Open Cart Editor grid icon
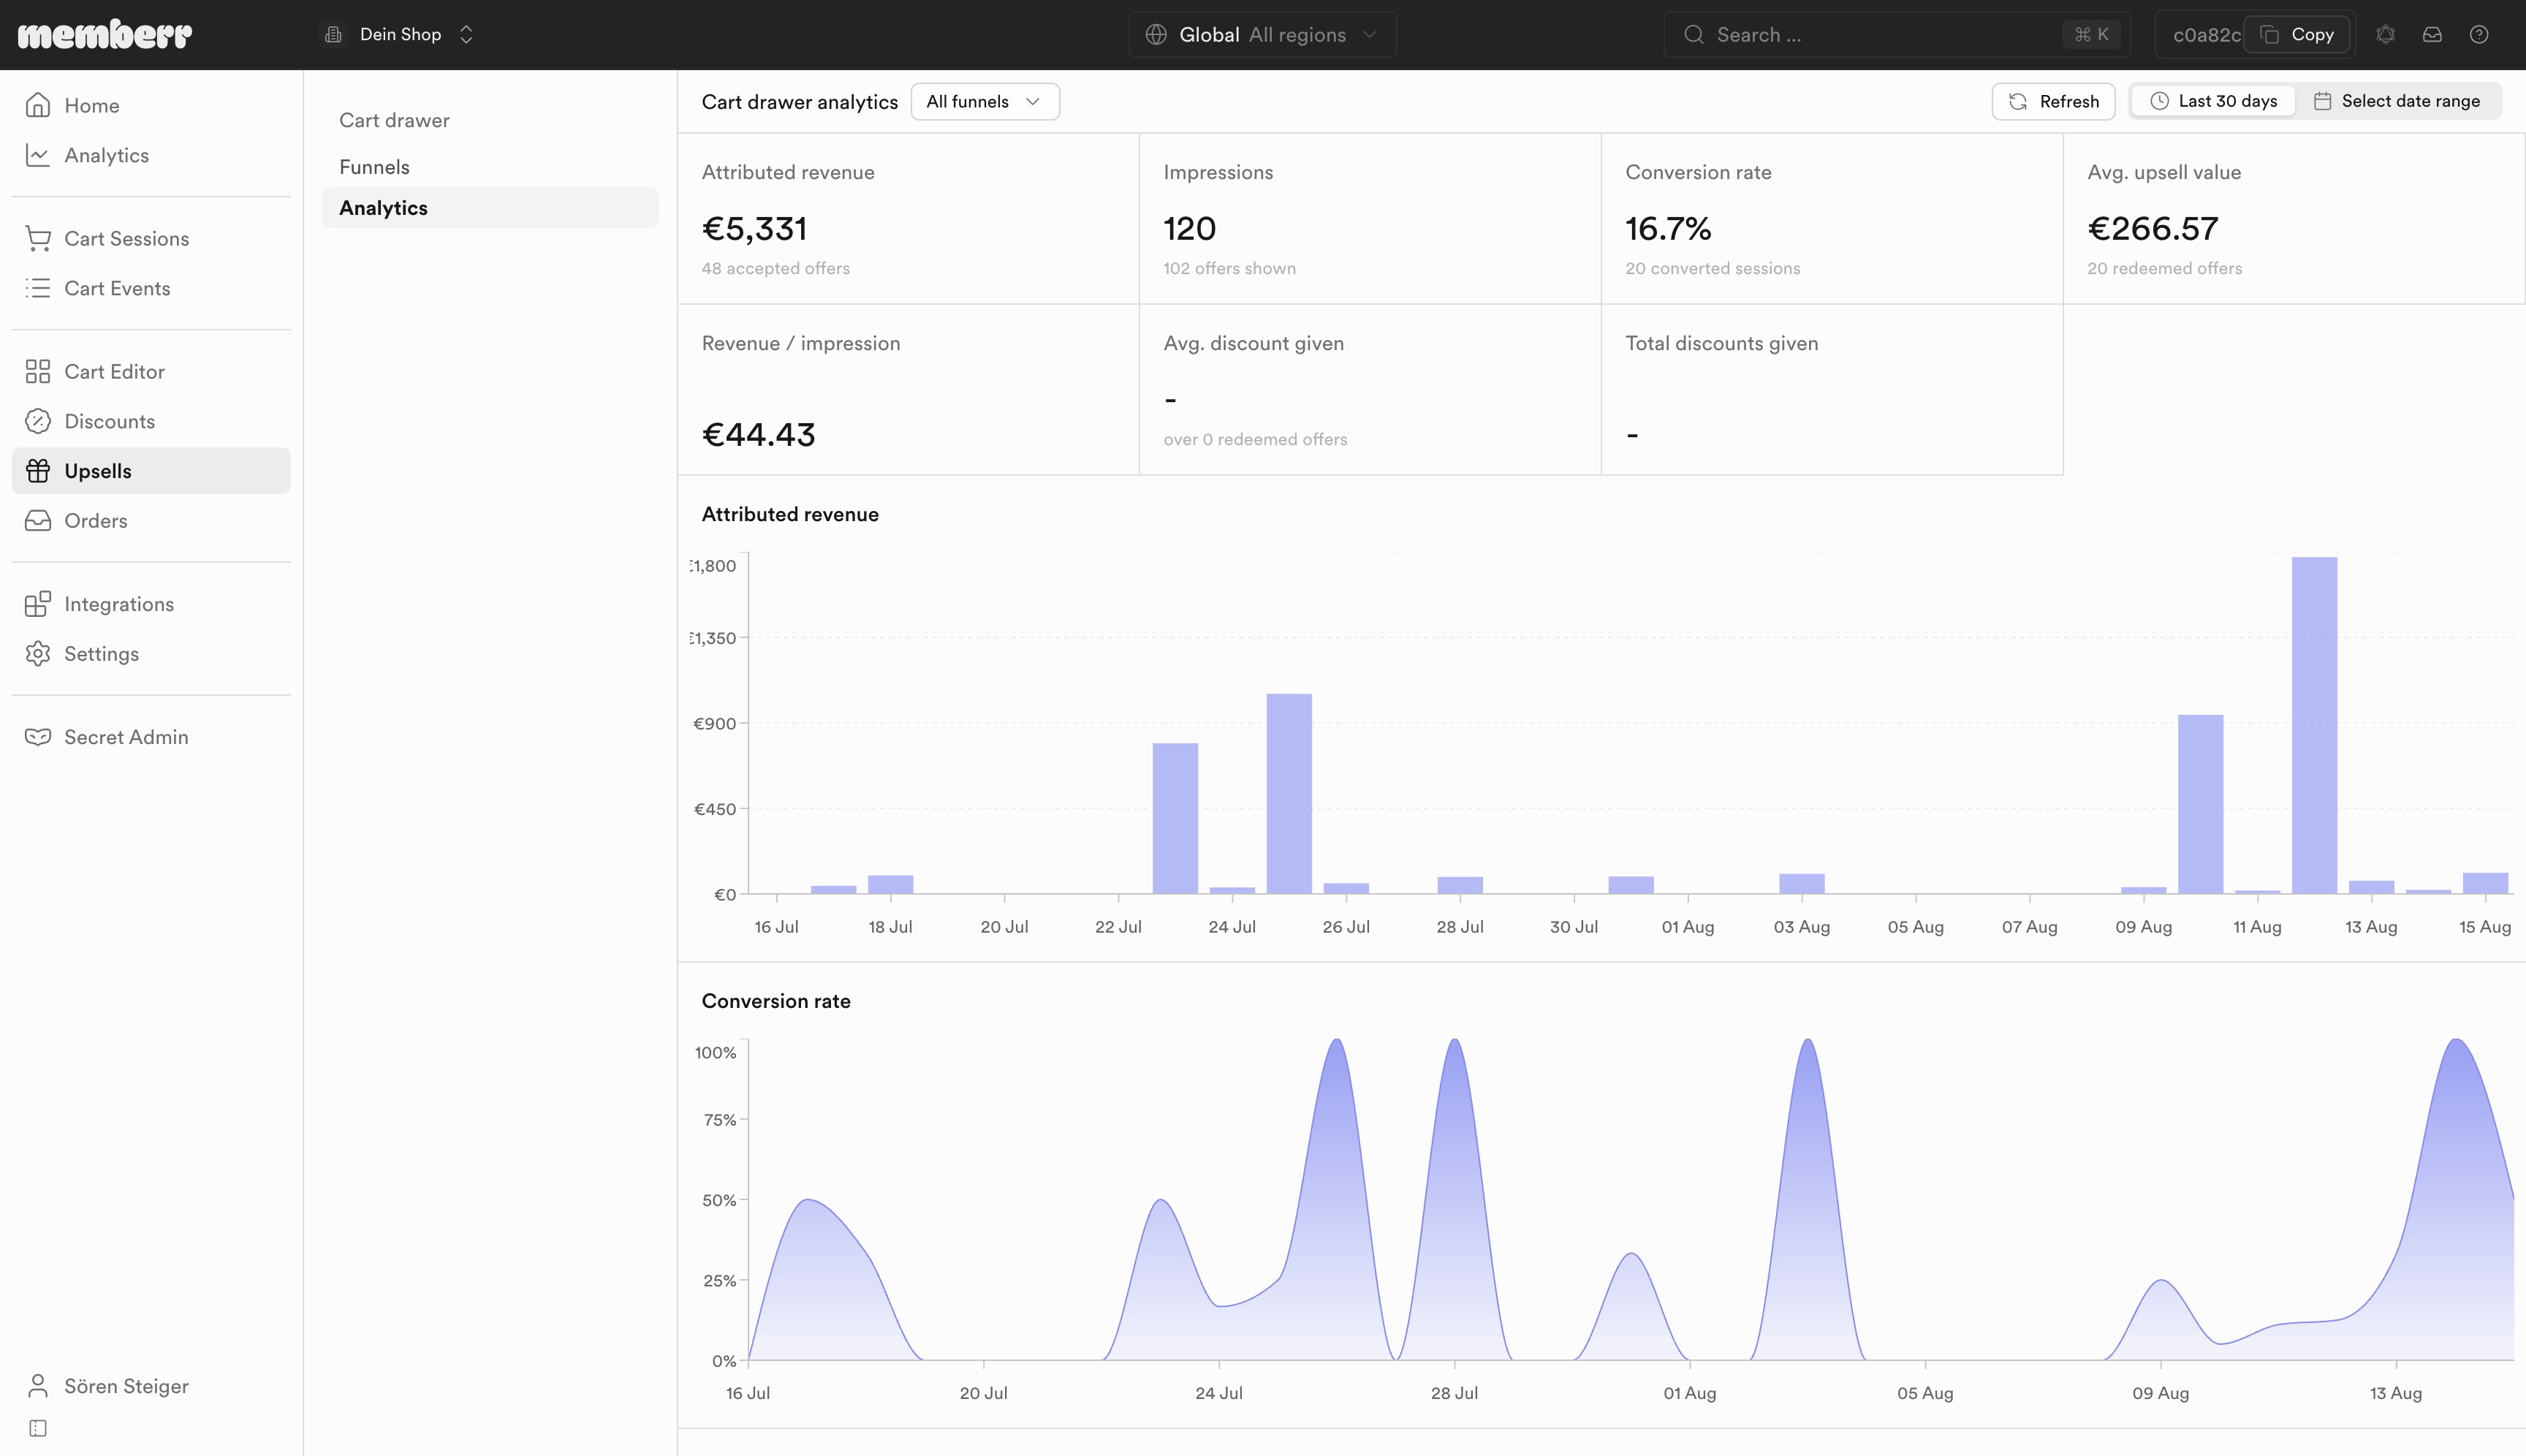This screenshot has width=2526, height=1456. pyautogui.click(x=38, y=371)
